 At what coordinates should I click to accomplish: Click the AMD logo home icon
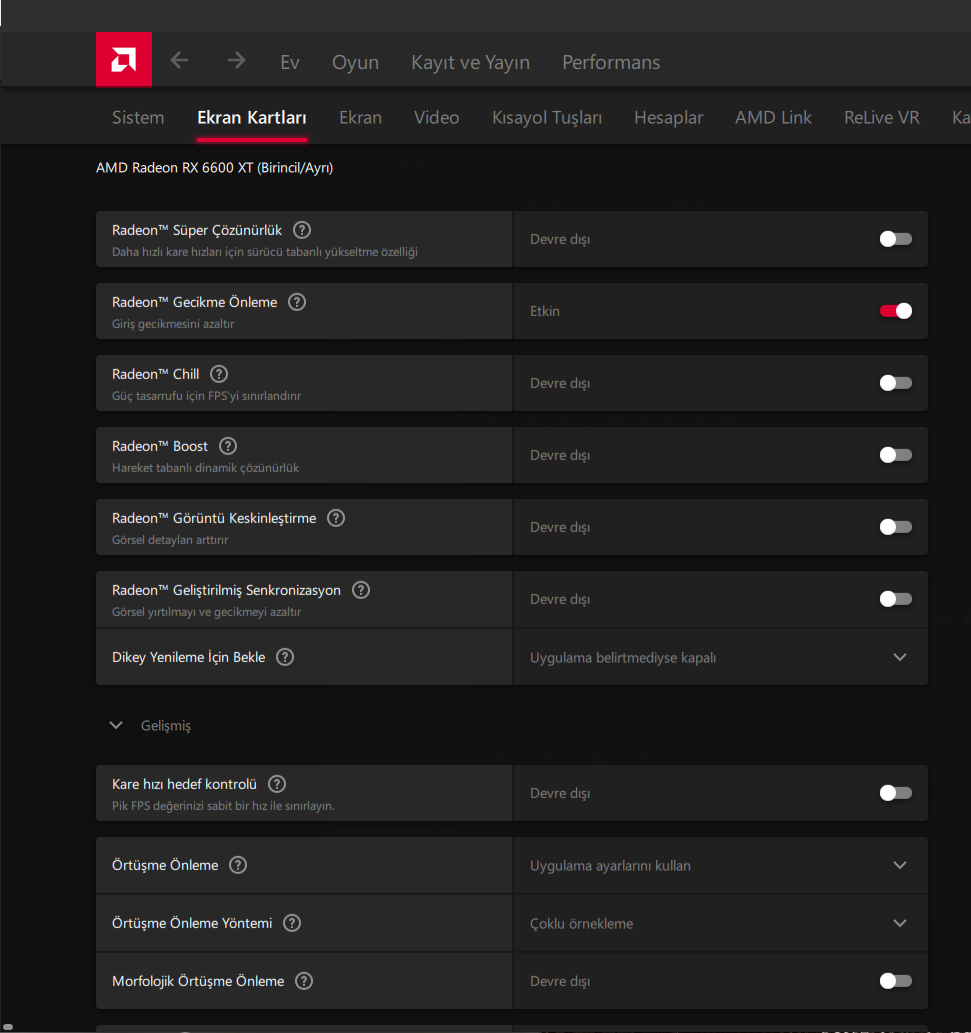[124, 59]
